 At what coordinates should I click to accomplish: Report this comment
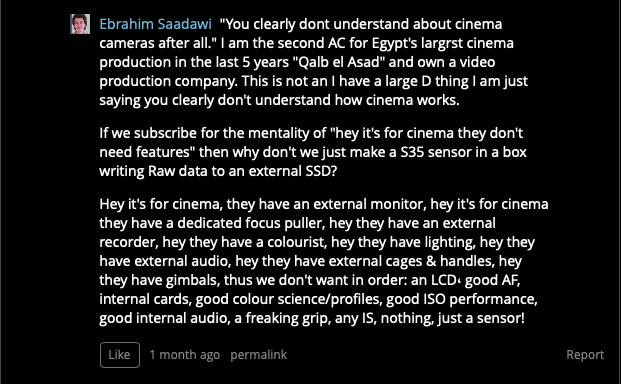point(585,355)
